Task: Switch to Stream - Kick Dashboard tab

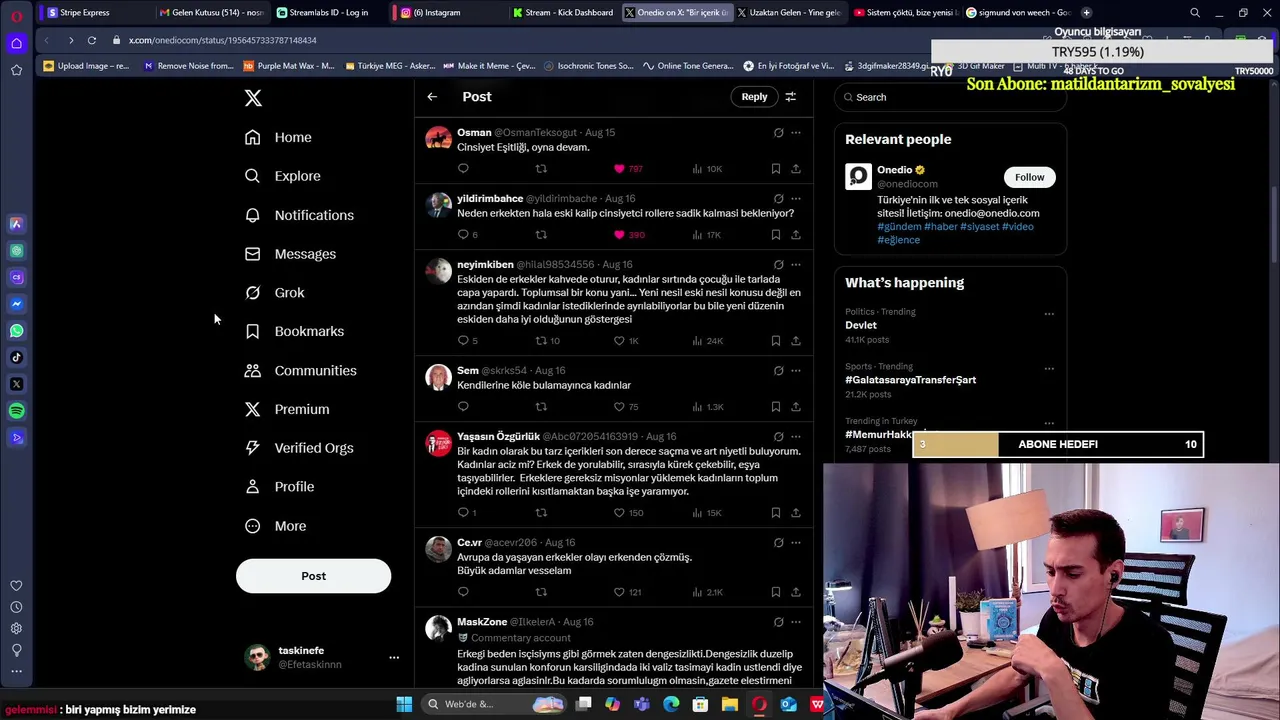Action: pos(563,12)
